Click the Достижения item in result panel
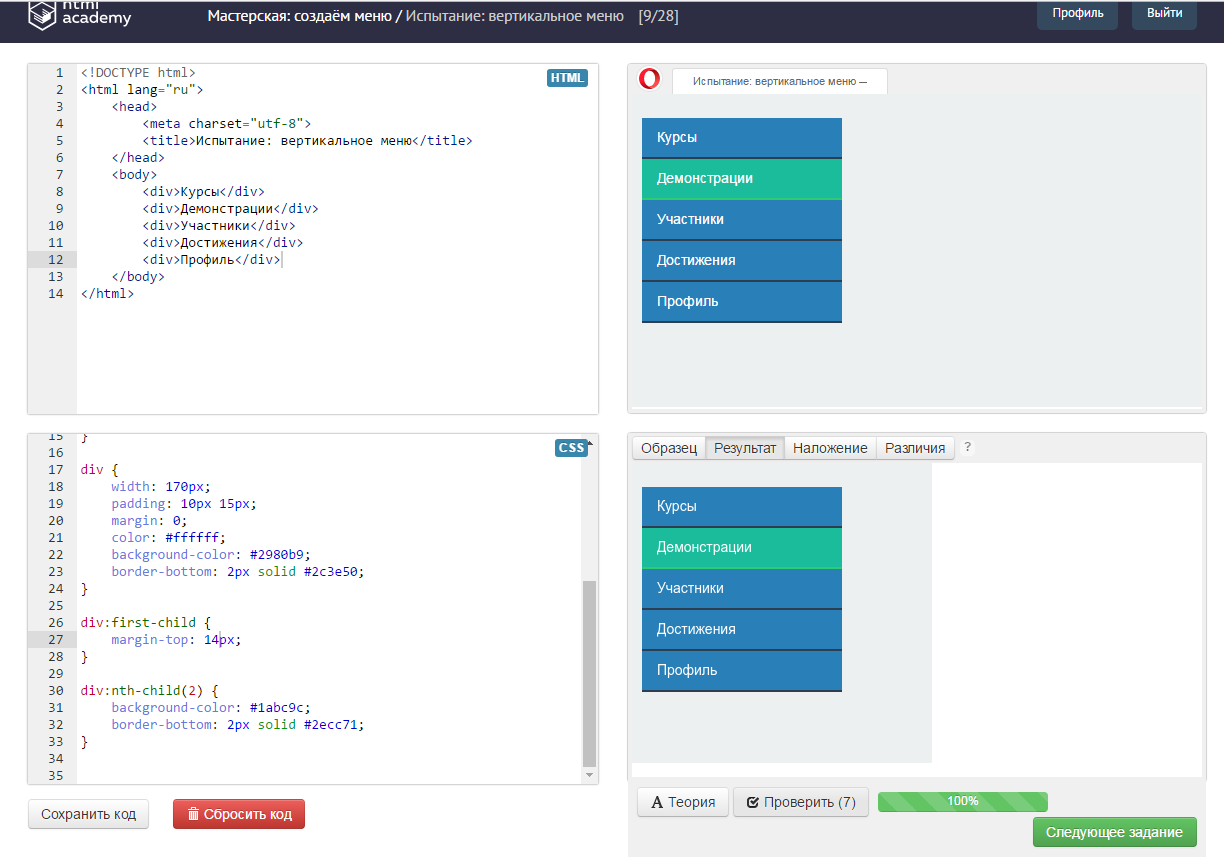The height and width of the screenshot is (857, 1224). click(742, 630)
